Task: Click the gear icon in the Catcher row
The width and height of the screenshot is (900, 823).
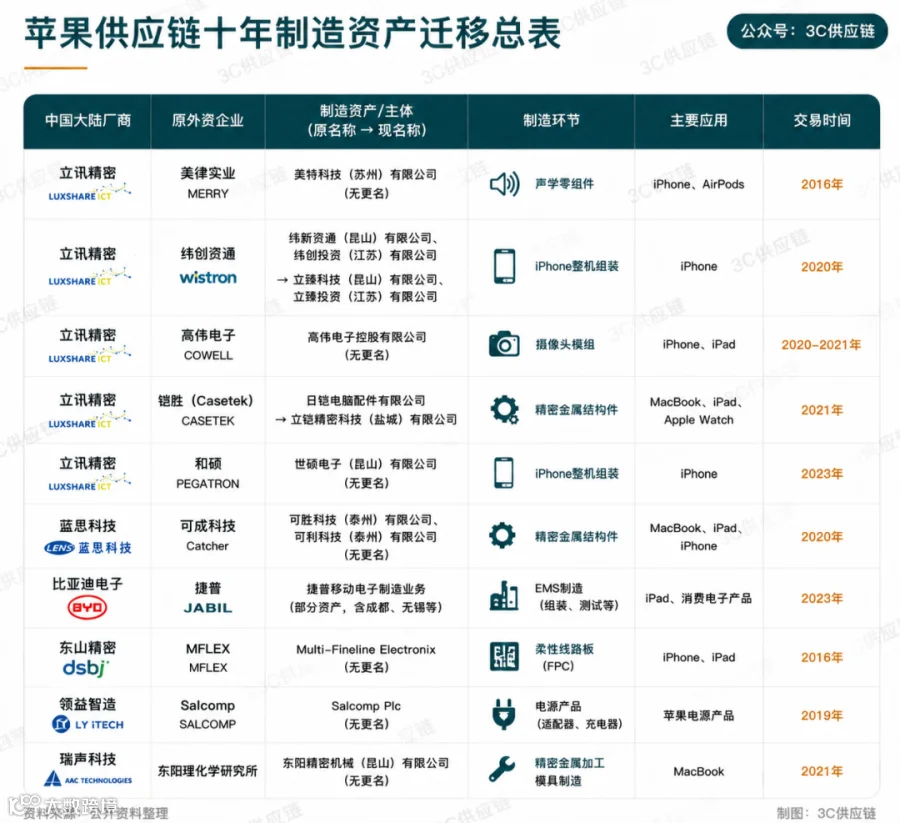Action: [502, 535]
